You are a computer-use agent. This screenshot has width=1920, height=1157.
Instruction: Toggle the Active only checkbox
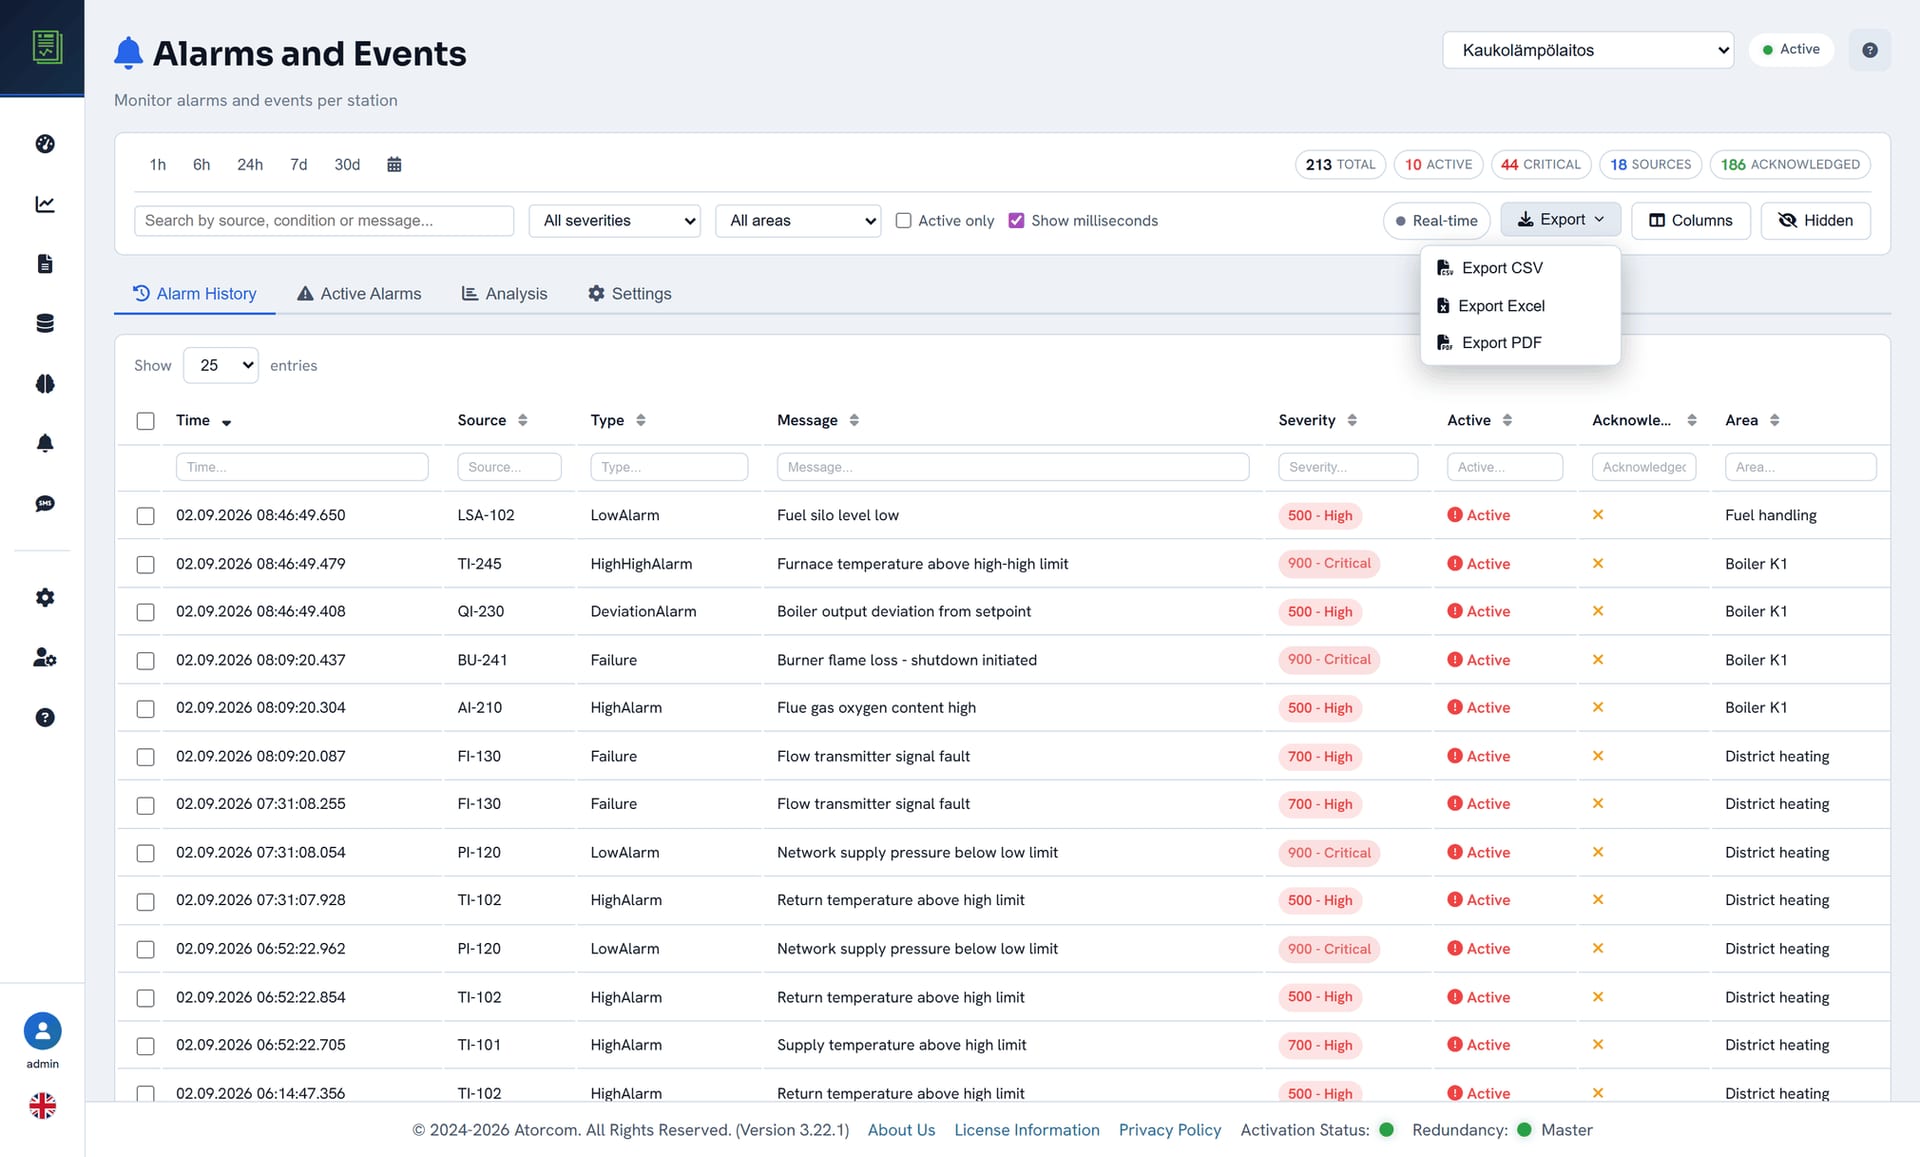[x=903, y=221]
